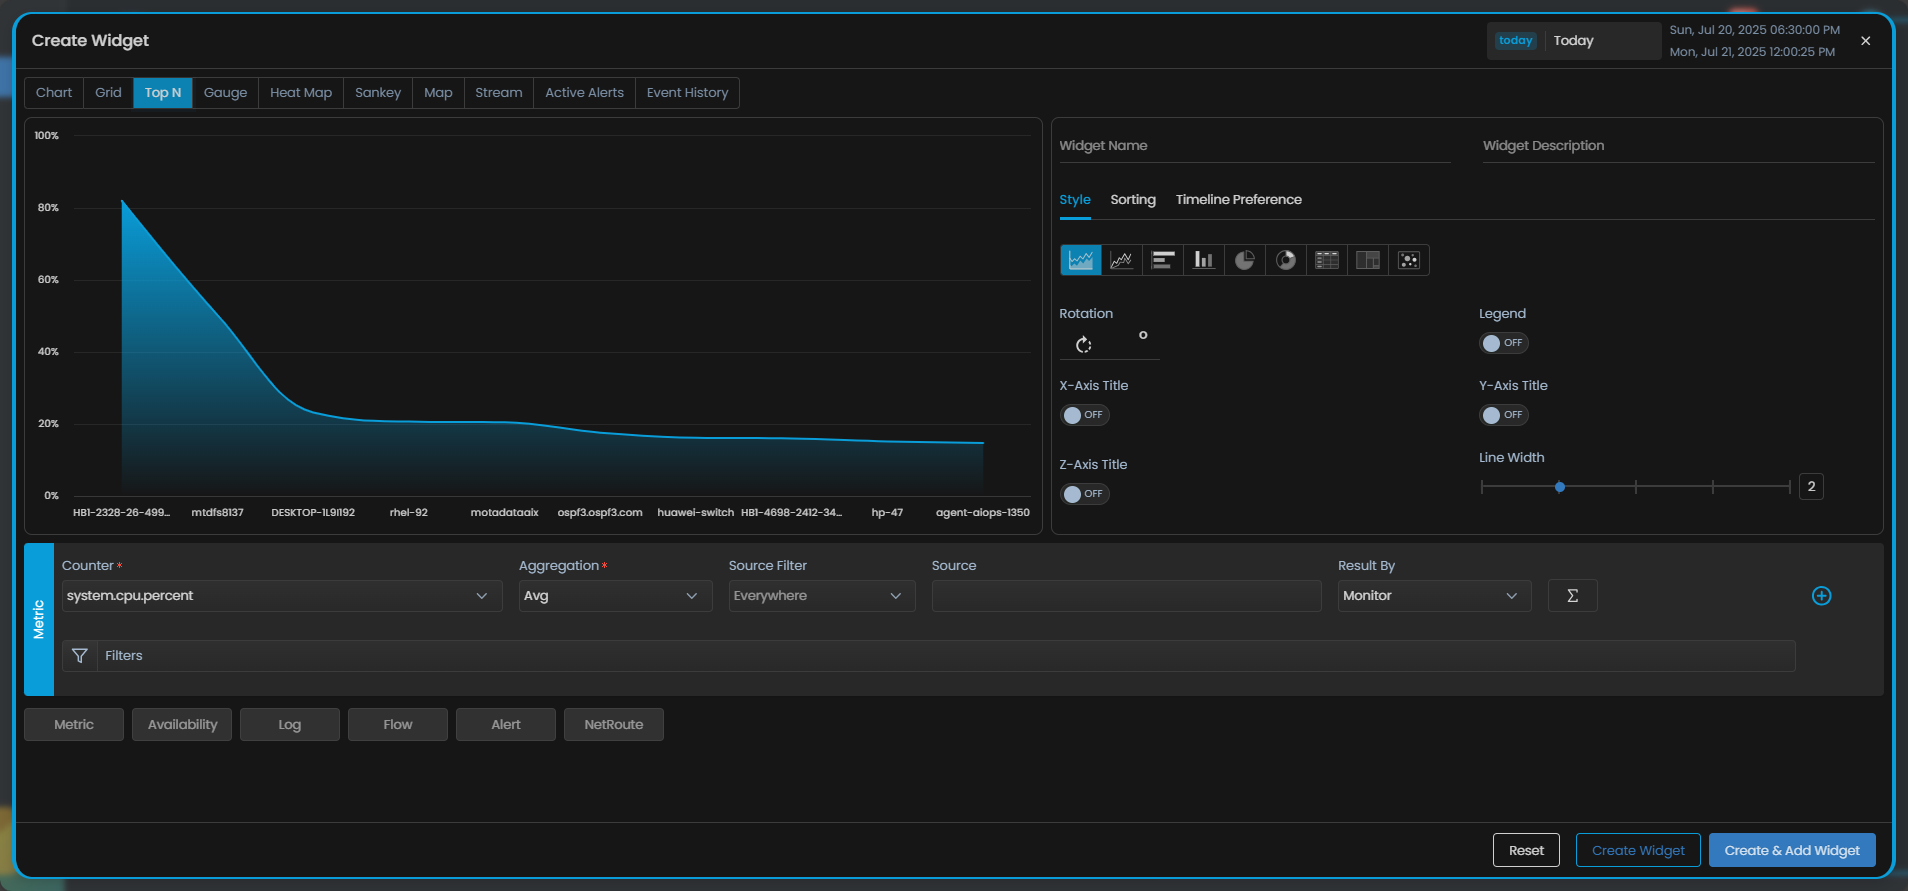
Task: Choose the bubble chart style icon
Action: (1409, 260)
